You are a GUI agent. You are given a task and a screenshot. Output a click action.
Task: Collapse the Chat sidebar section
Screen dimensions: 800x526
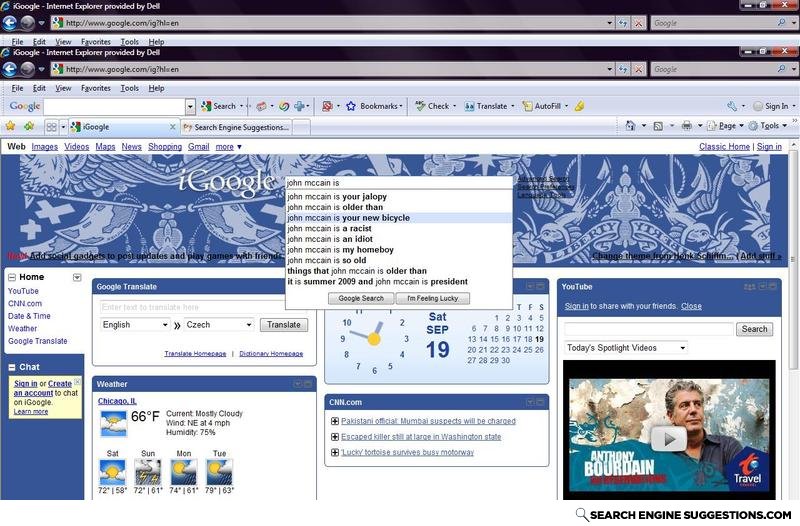(12, 367)
